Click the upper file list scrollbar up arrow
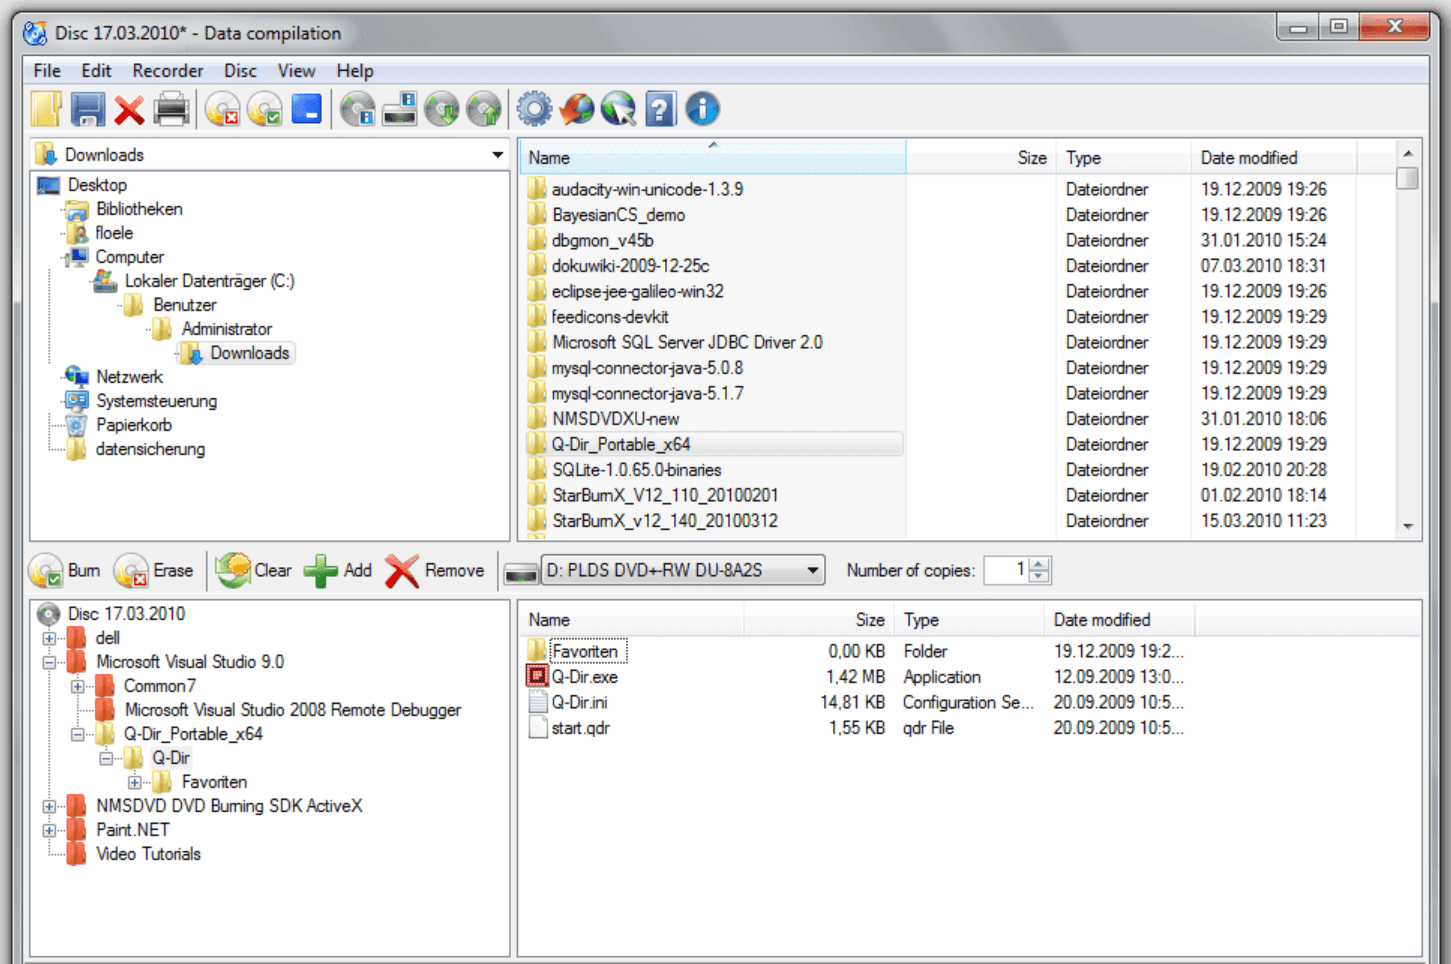This screenshot has height=964, width=1451. (1408, 154)
